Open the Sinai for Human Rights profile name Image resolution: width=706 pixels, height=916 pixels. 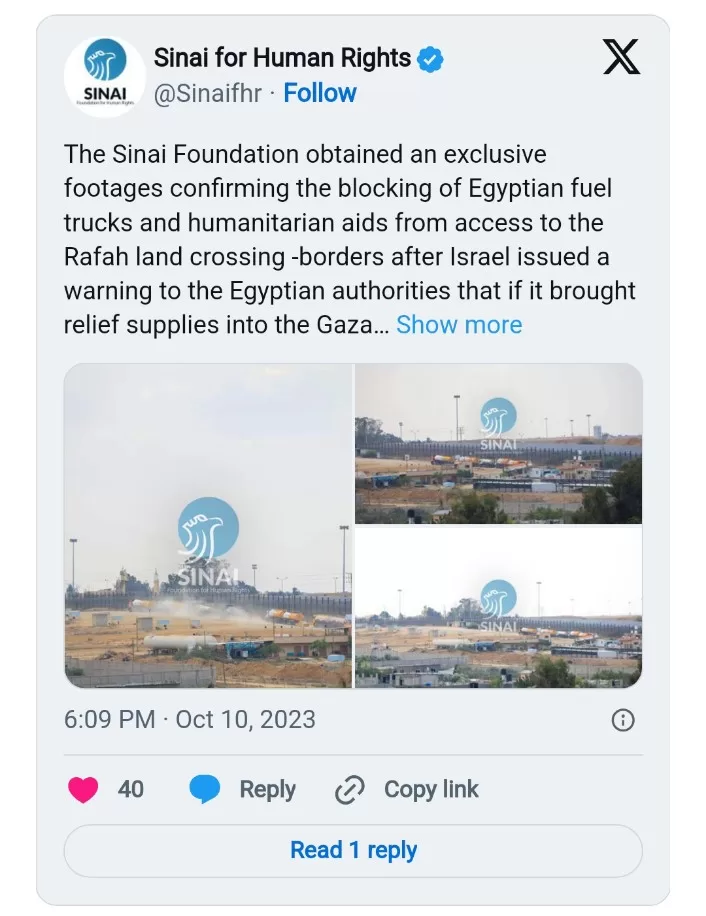[282, 58]
